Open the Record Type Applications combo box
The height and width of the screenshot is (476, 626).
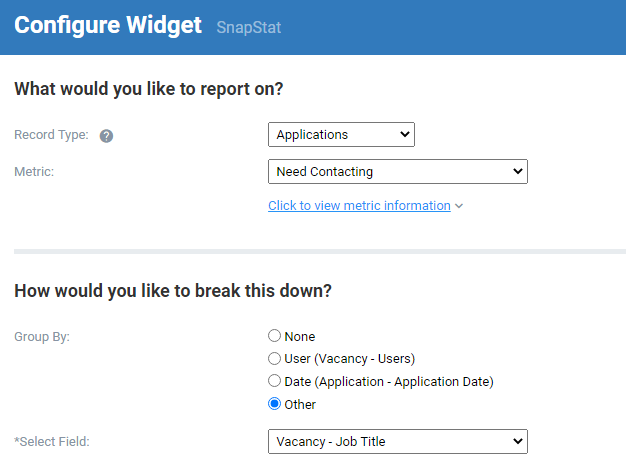pyautogui.click(x=341, y=135)
